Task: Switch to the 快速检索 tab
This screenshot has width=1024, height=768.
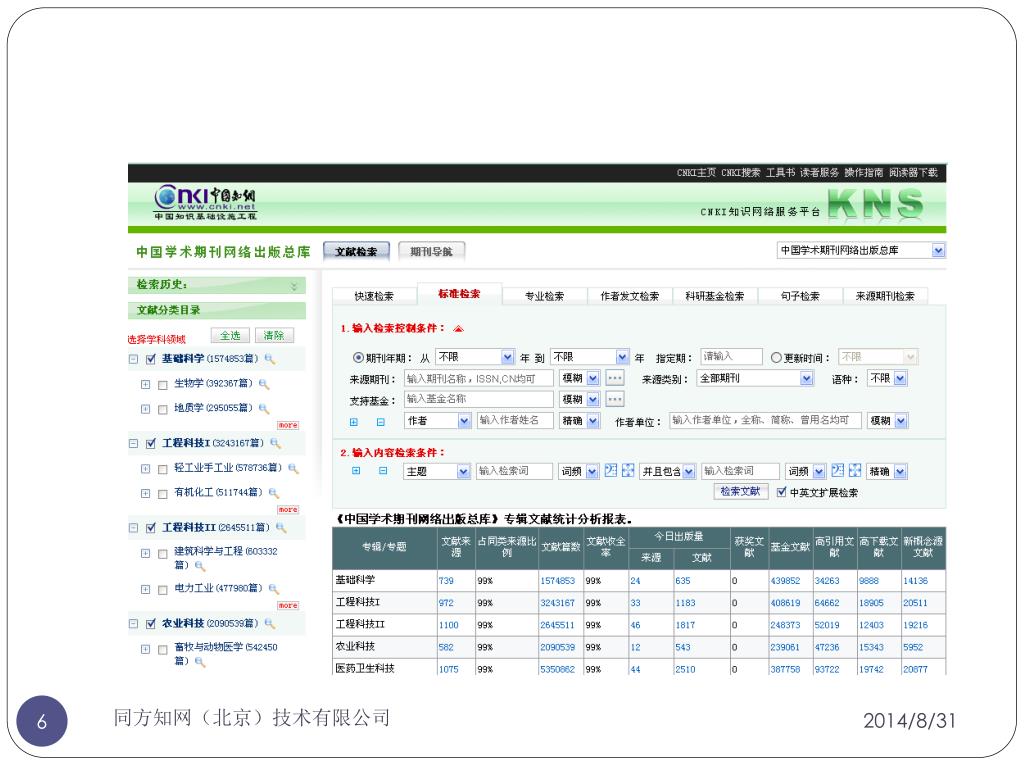Action: [x=374, y=296]
